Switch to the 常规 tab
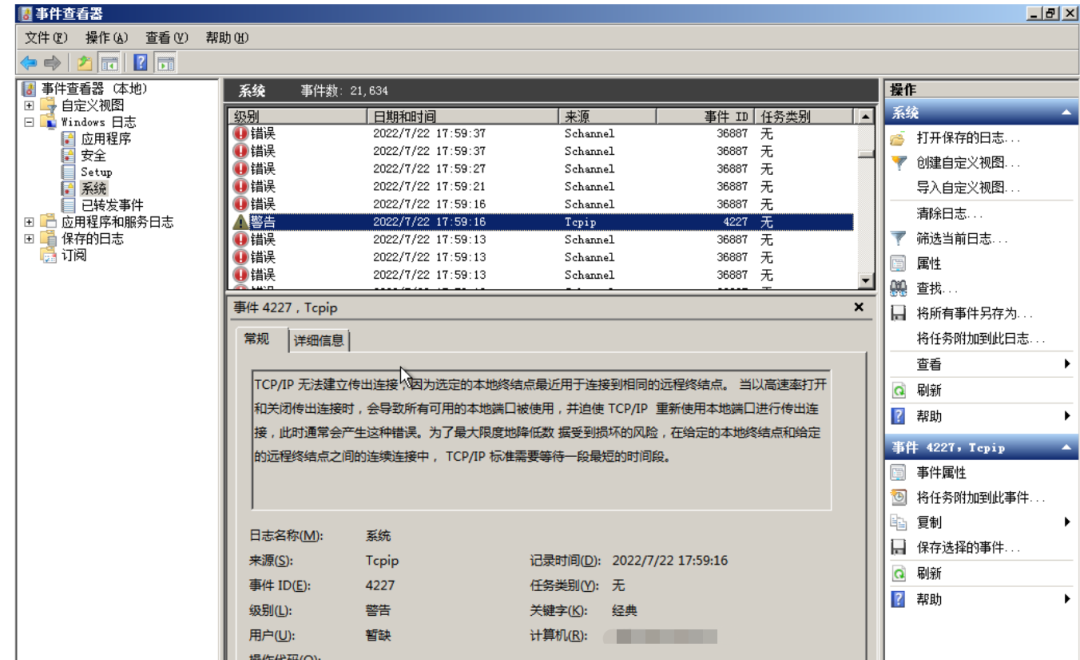Screen dimensions: 1080x660 coord(257,338)
